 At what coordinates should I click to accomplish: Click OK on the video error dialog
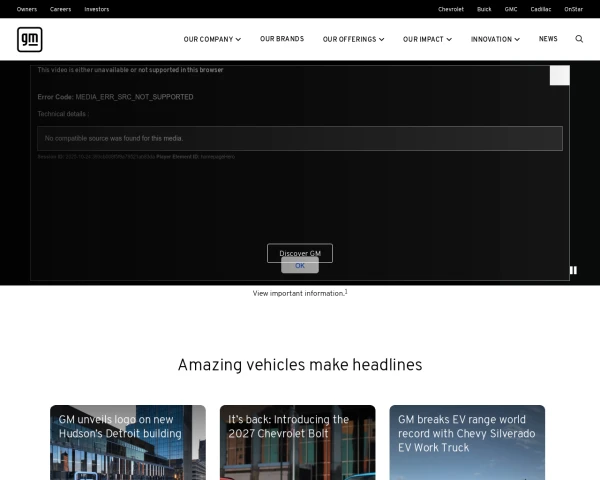[x=300, y=266]
